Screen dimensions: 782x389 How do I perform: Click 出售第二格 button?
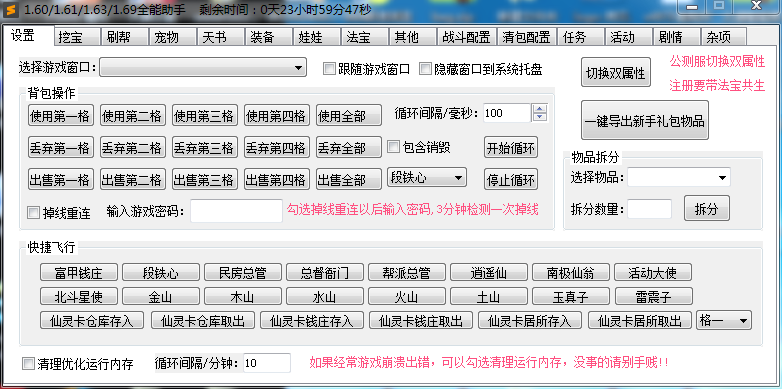pos(133,179)
